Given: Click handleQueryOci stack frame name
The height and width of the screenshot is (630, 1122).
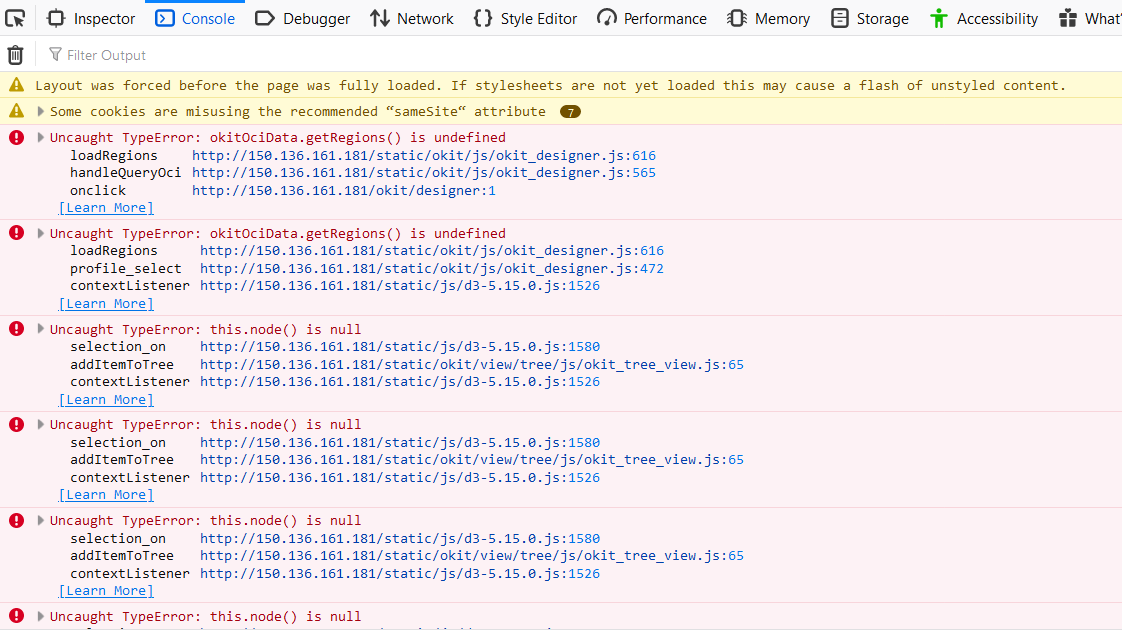Looking at the screenshot, I should [126, 173].
